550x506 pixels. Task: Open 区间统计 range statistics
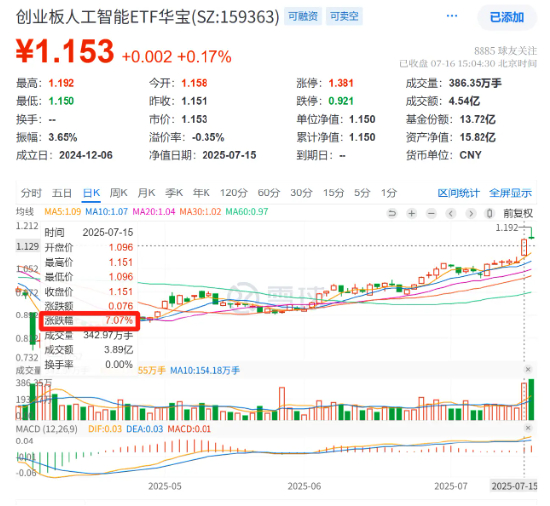point(458,193)
